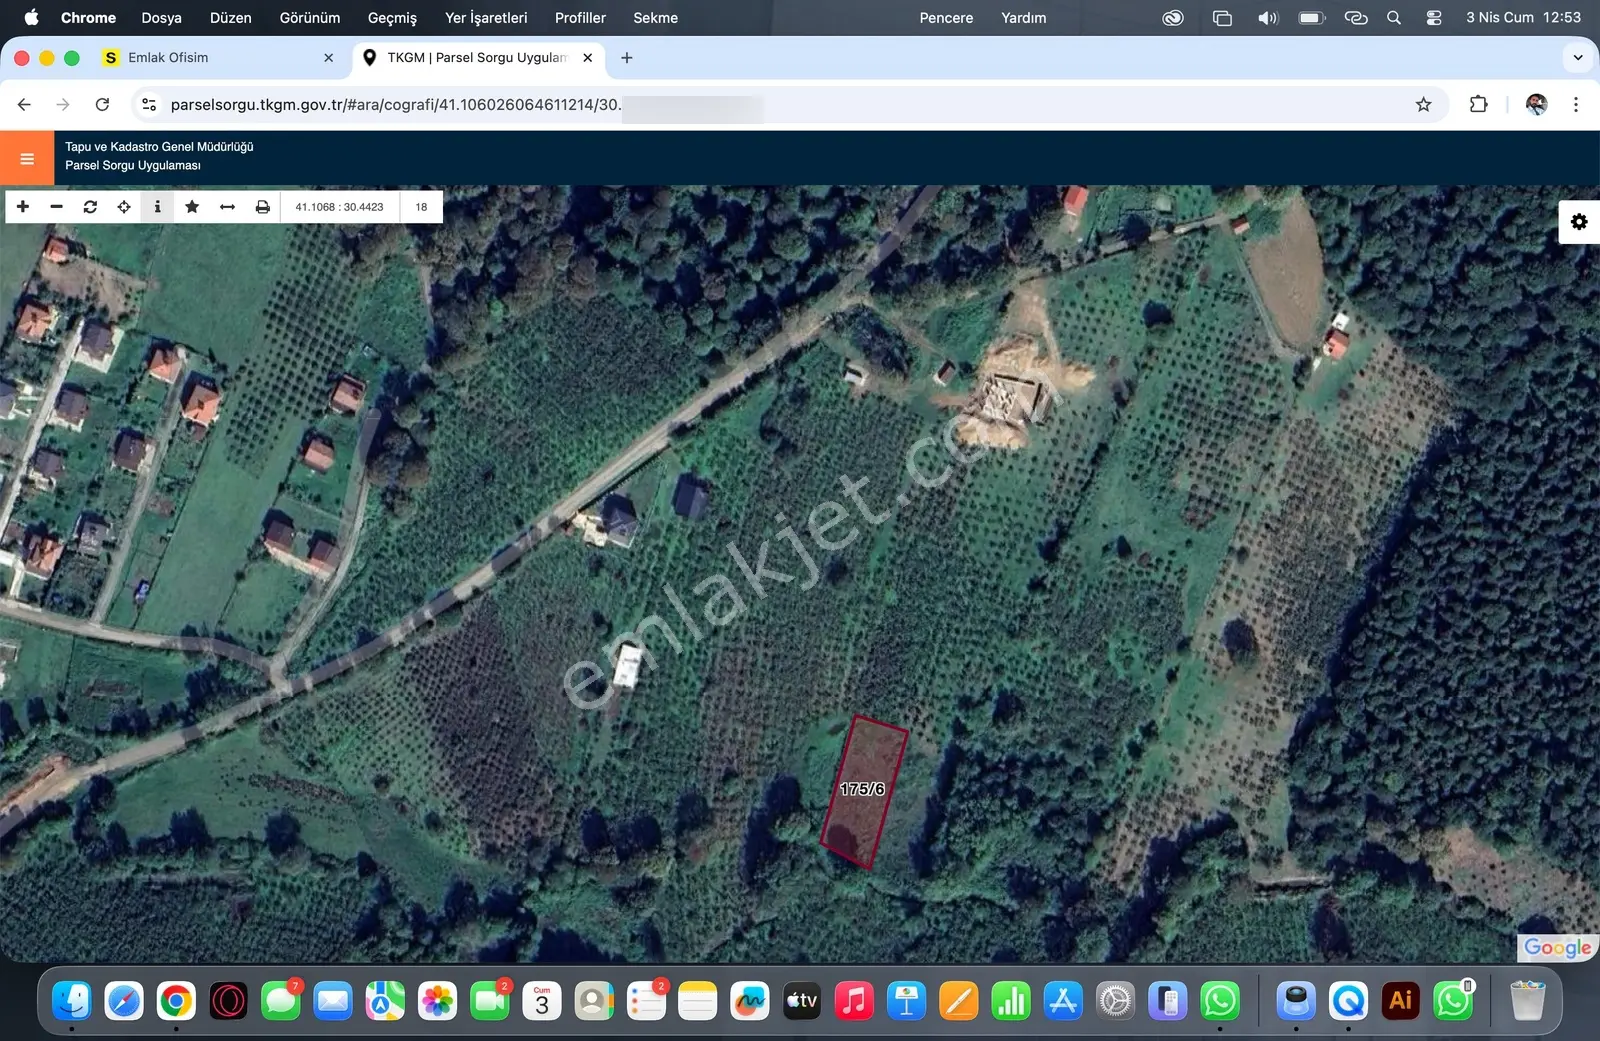
Task: Zoom in the map with plus tool
Action: click(x=23, y=207)
